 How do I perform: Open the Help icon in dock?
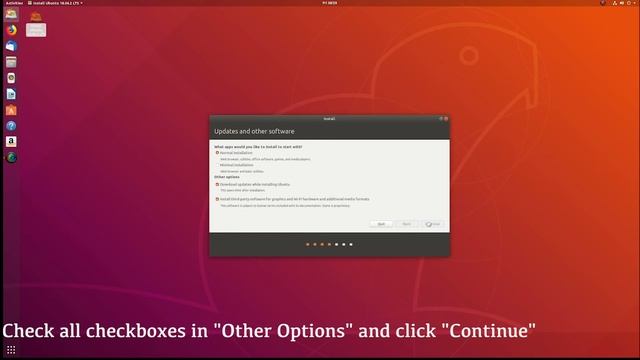[11, 126]
